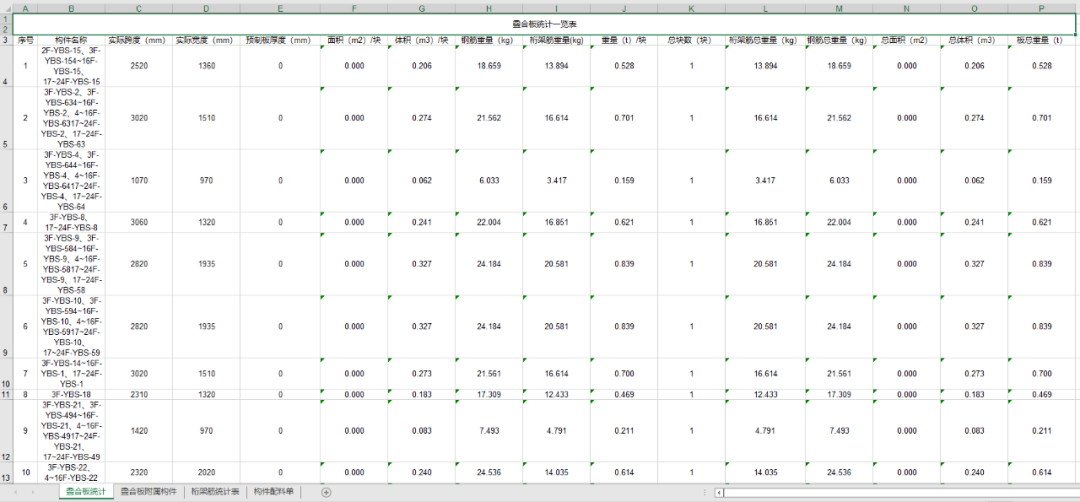Select the title cell 叠合板统计一览表
The width and height of the screenshot is (1080, 502).
[543, 23]
